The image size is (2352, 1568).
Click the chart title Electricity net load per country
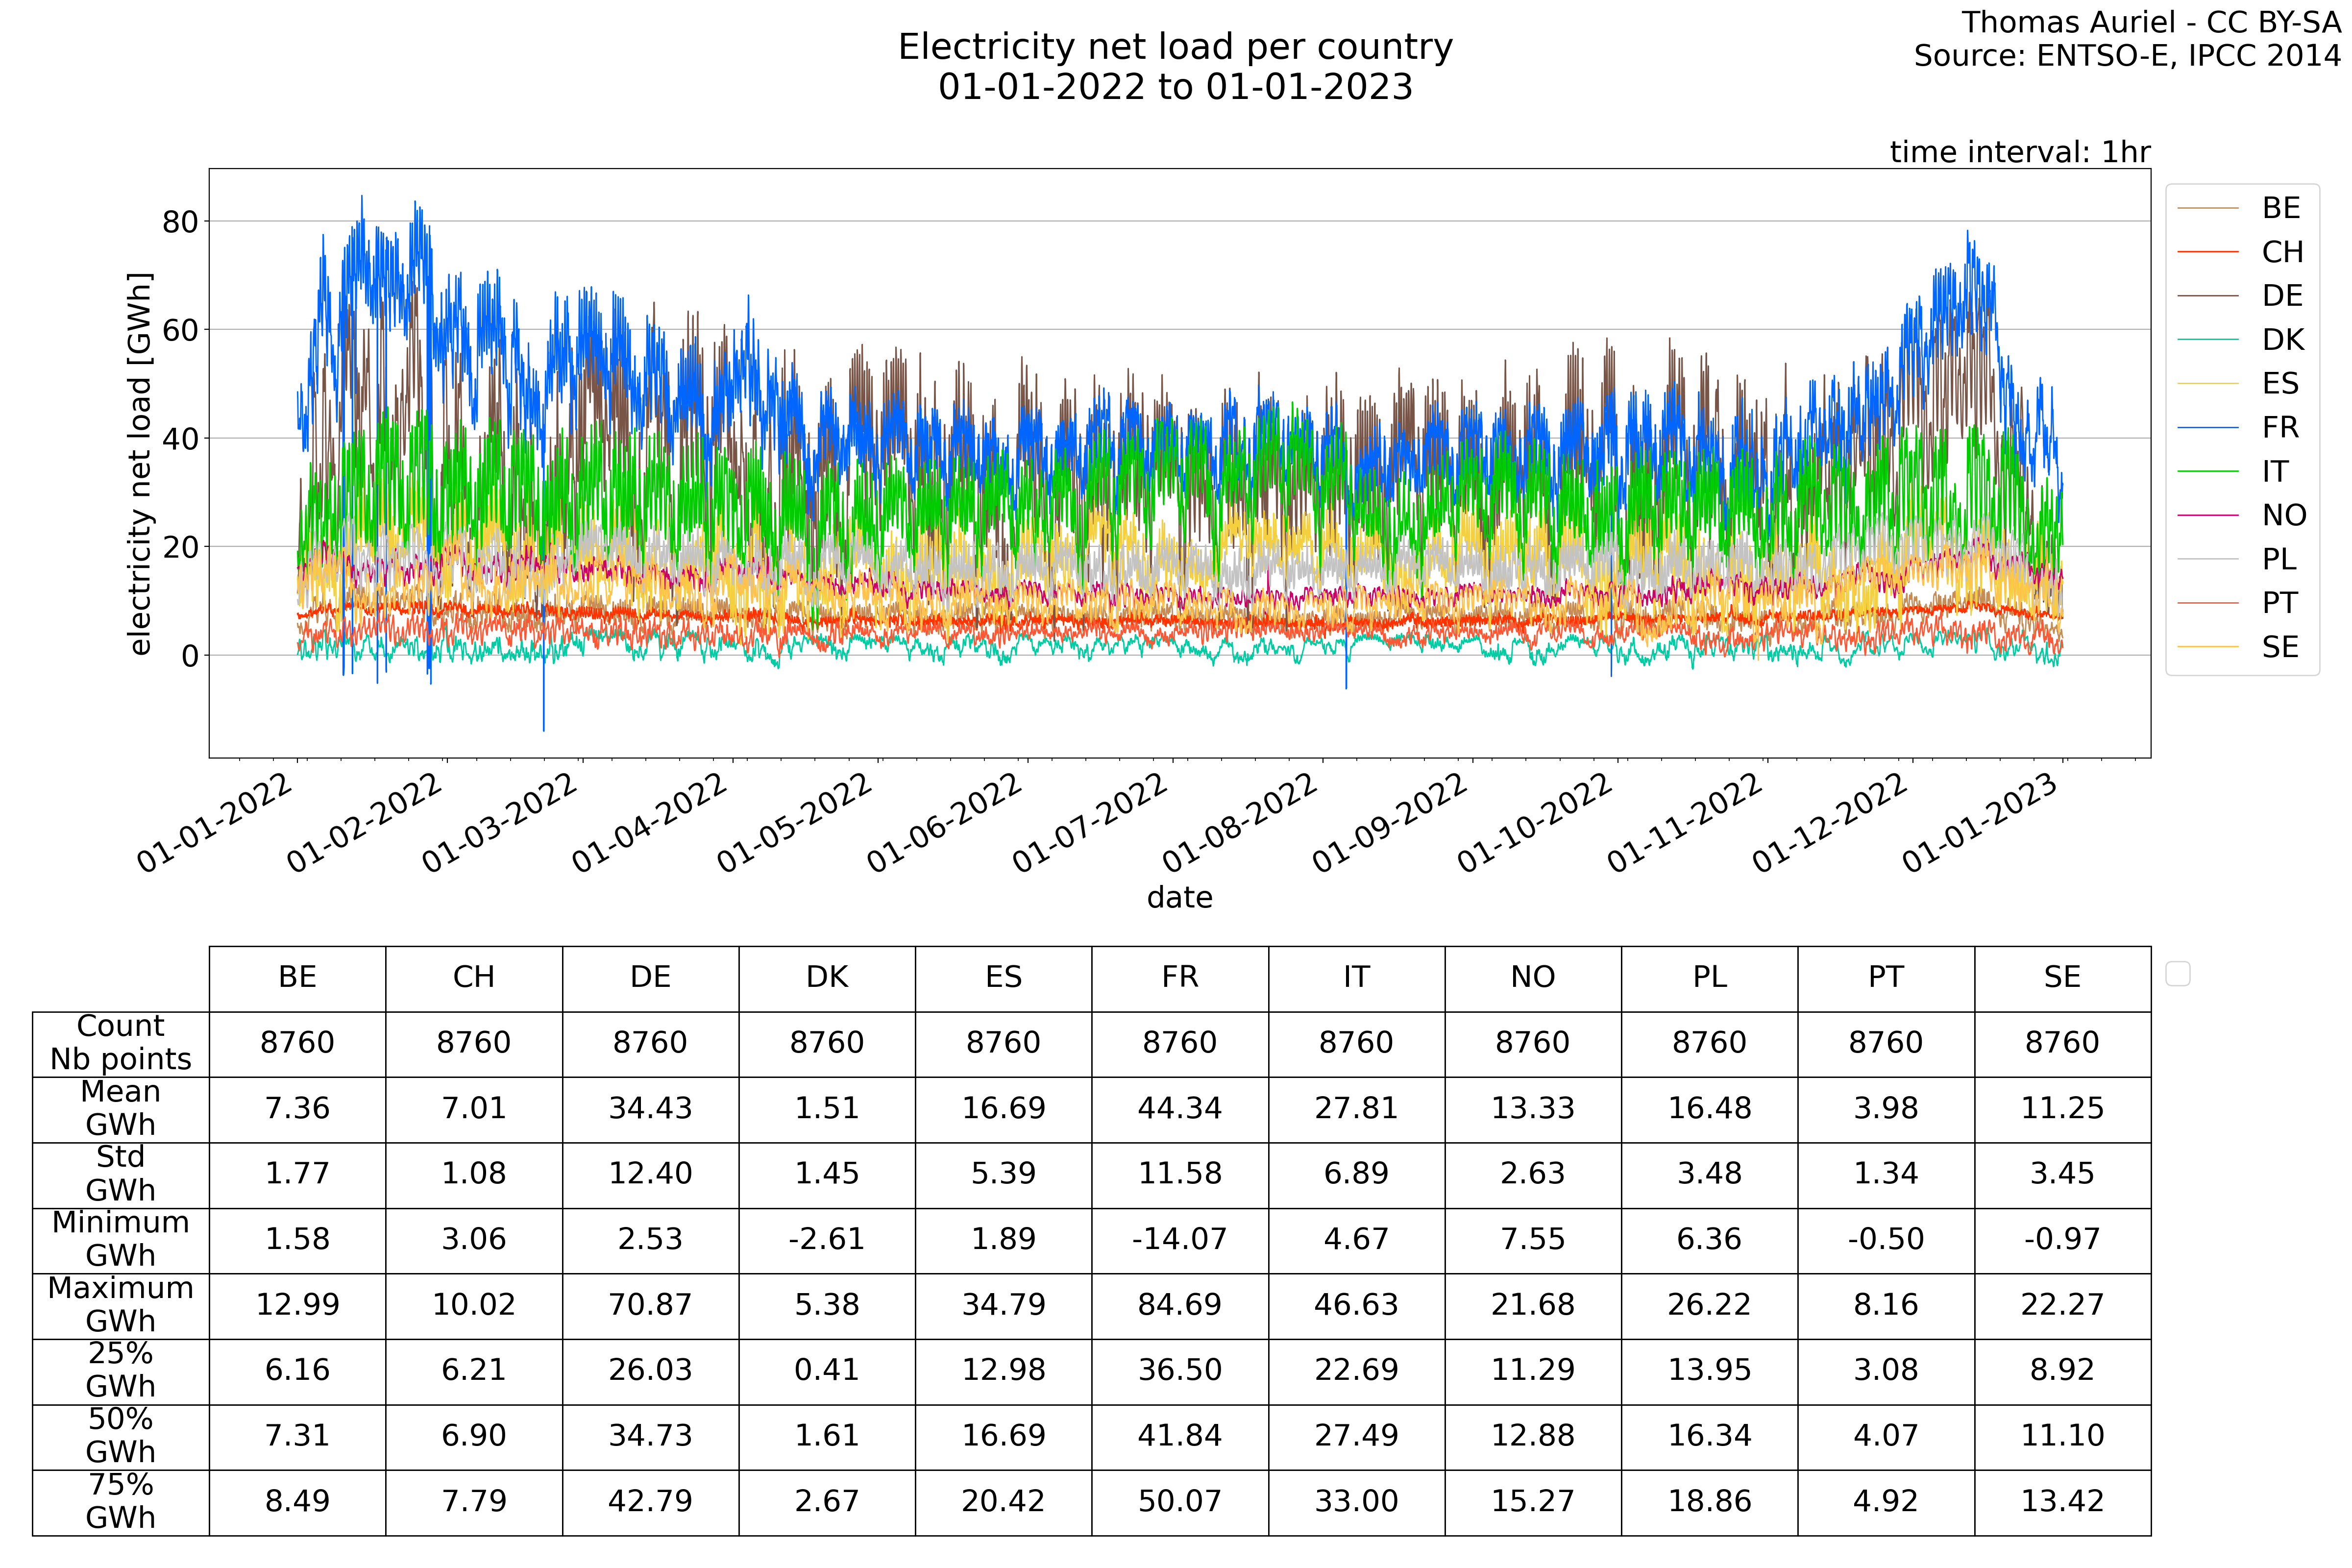pos(1175,47)
